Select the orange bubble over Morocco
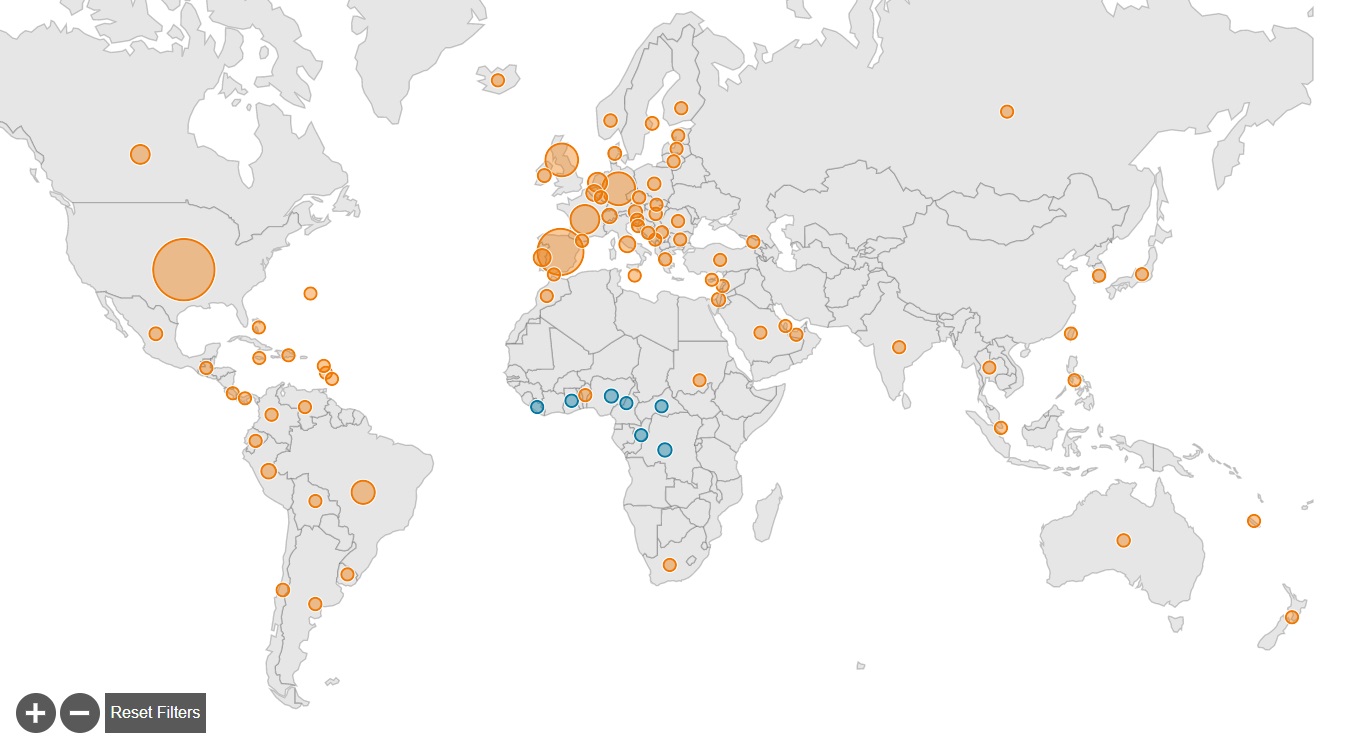The width and height of the screenshot is (1352, 755). (546, 295)
